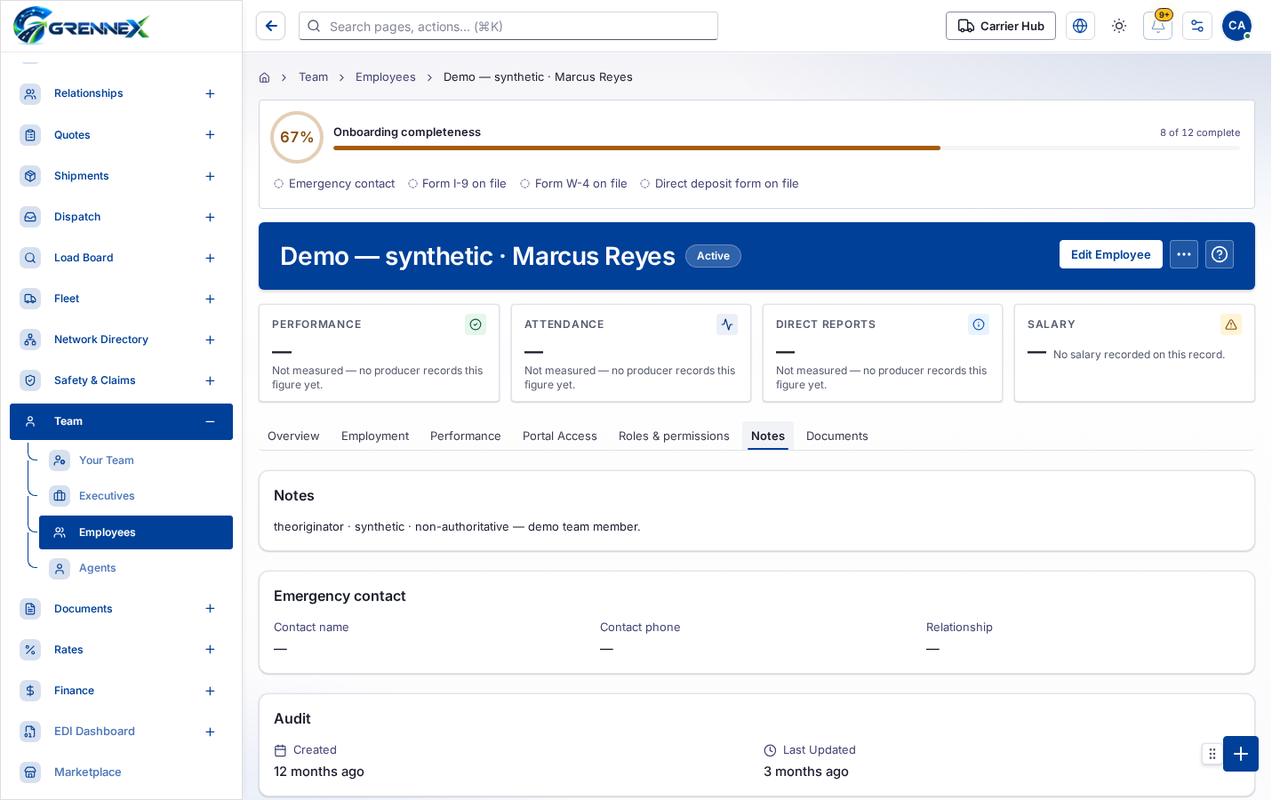The height and width of the screenshot is (800, 1280).
Task: Click the drag handle beside plus button
Action: (1212, 754)
